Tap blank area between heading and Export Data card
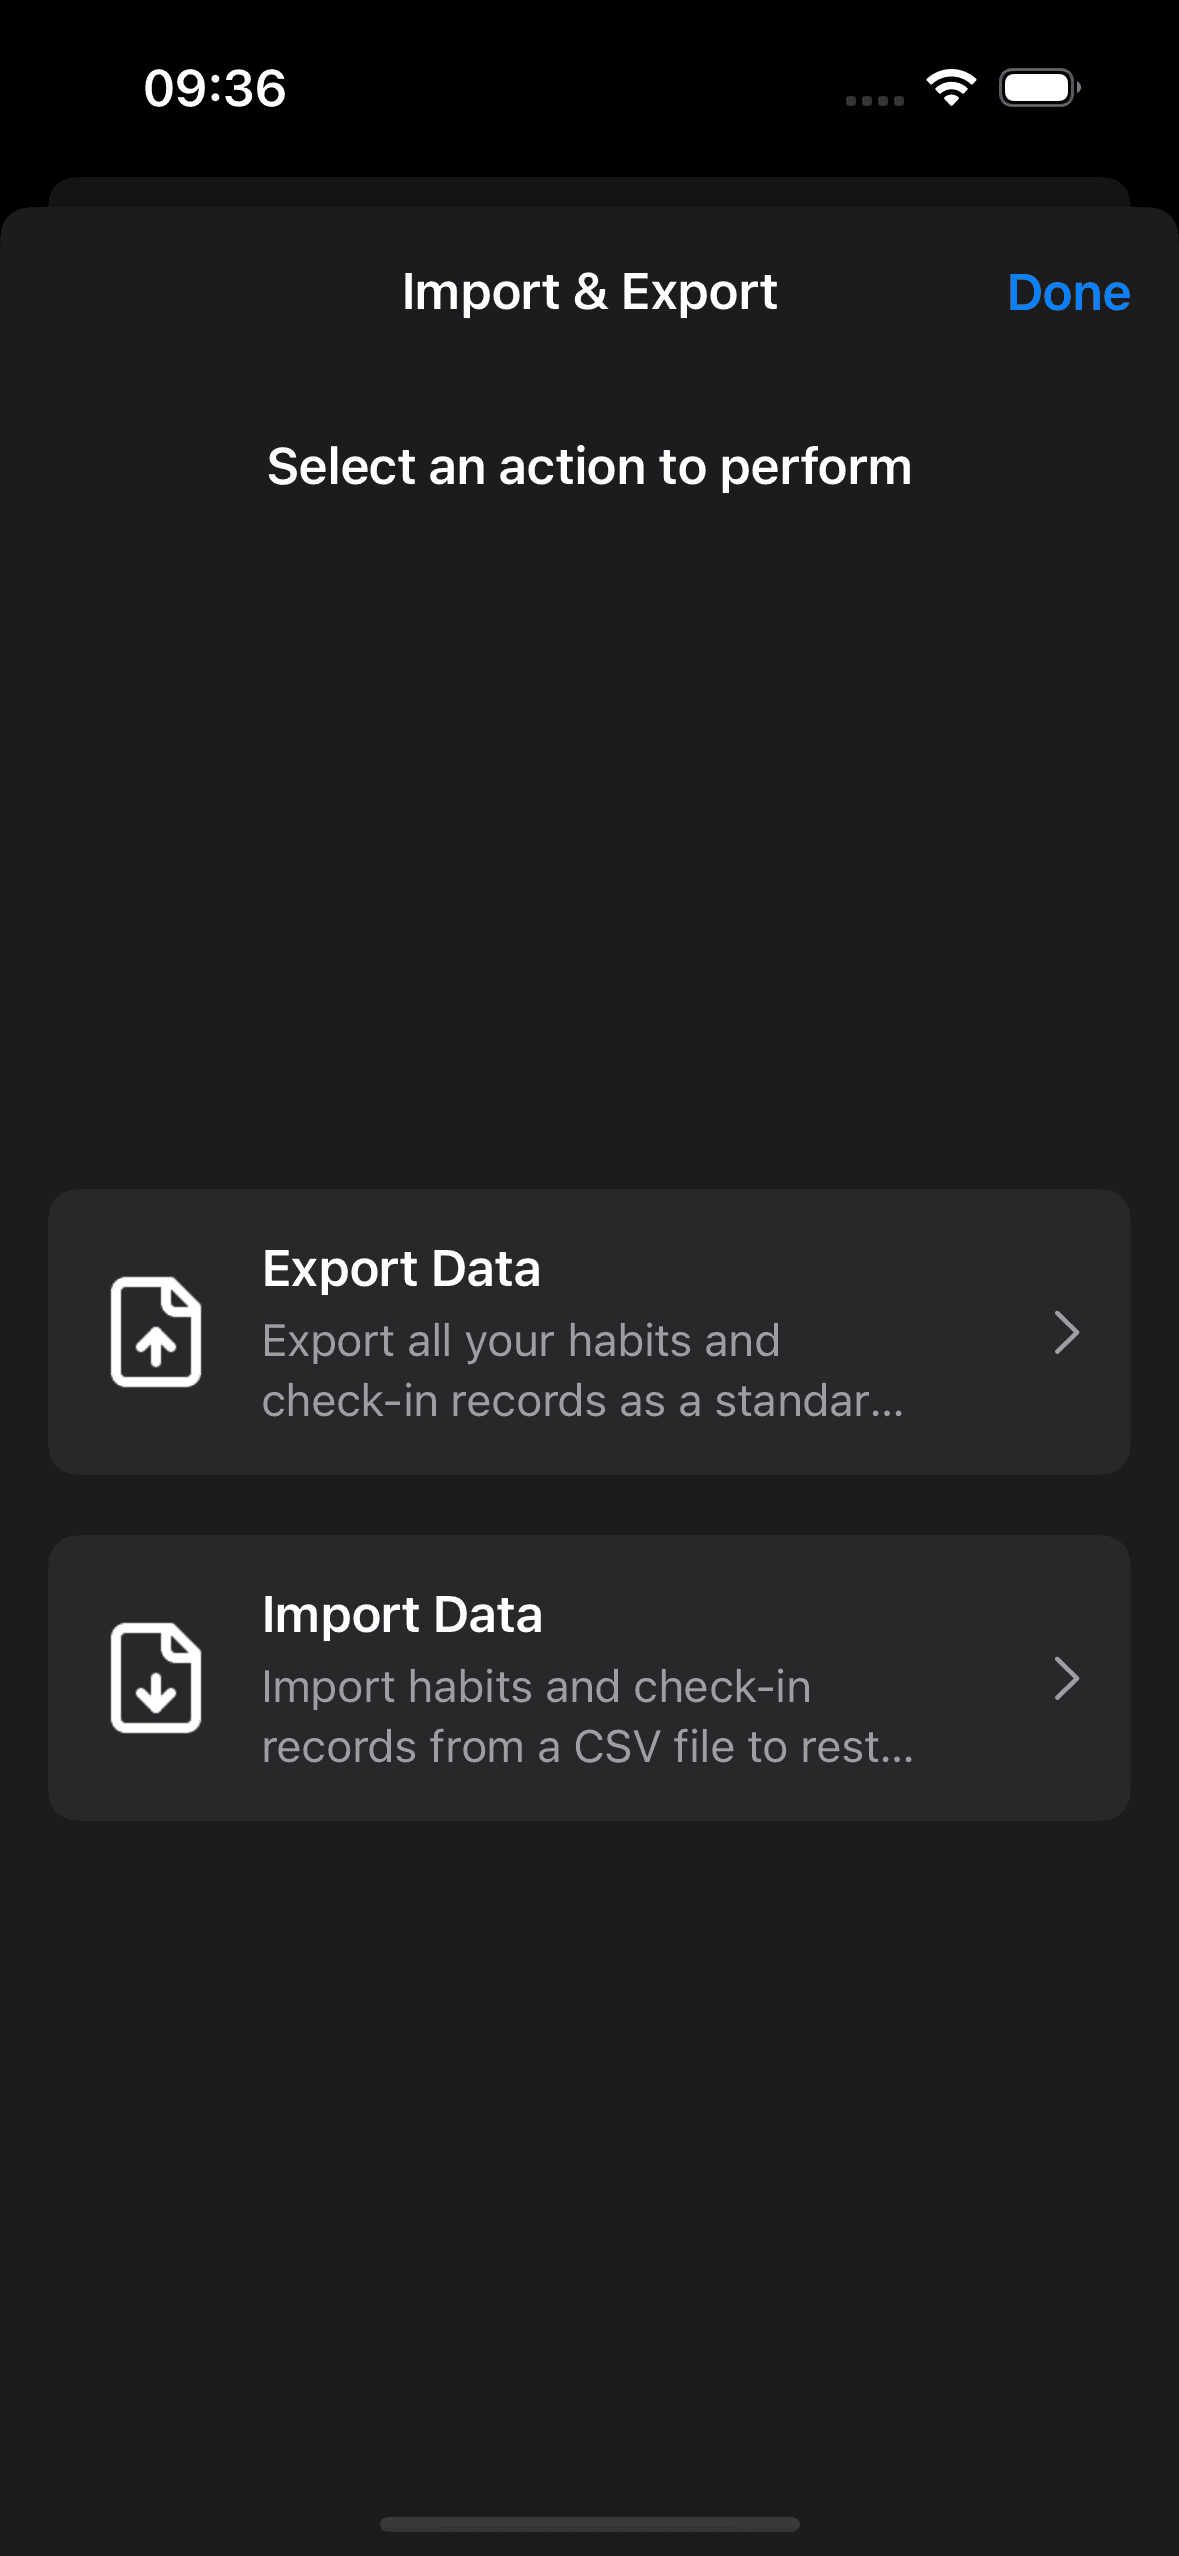1179x2556 pixels. 589,840
